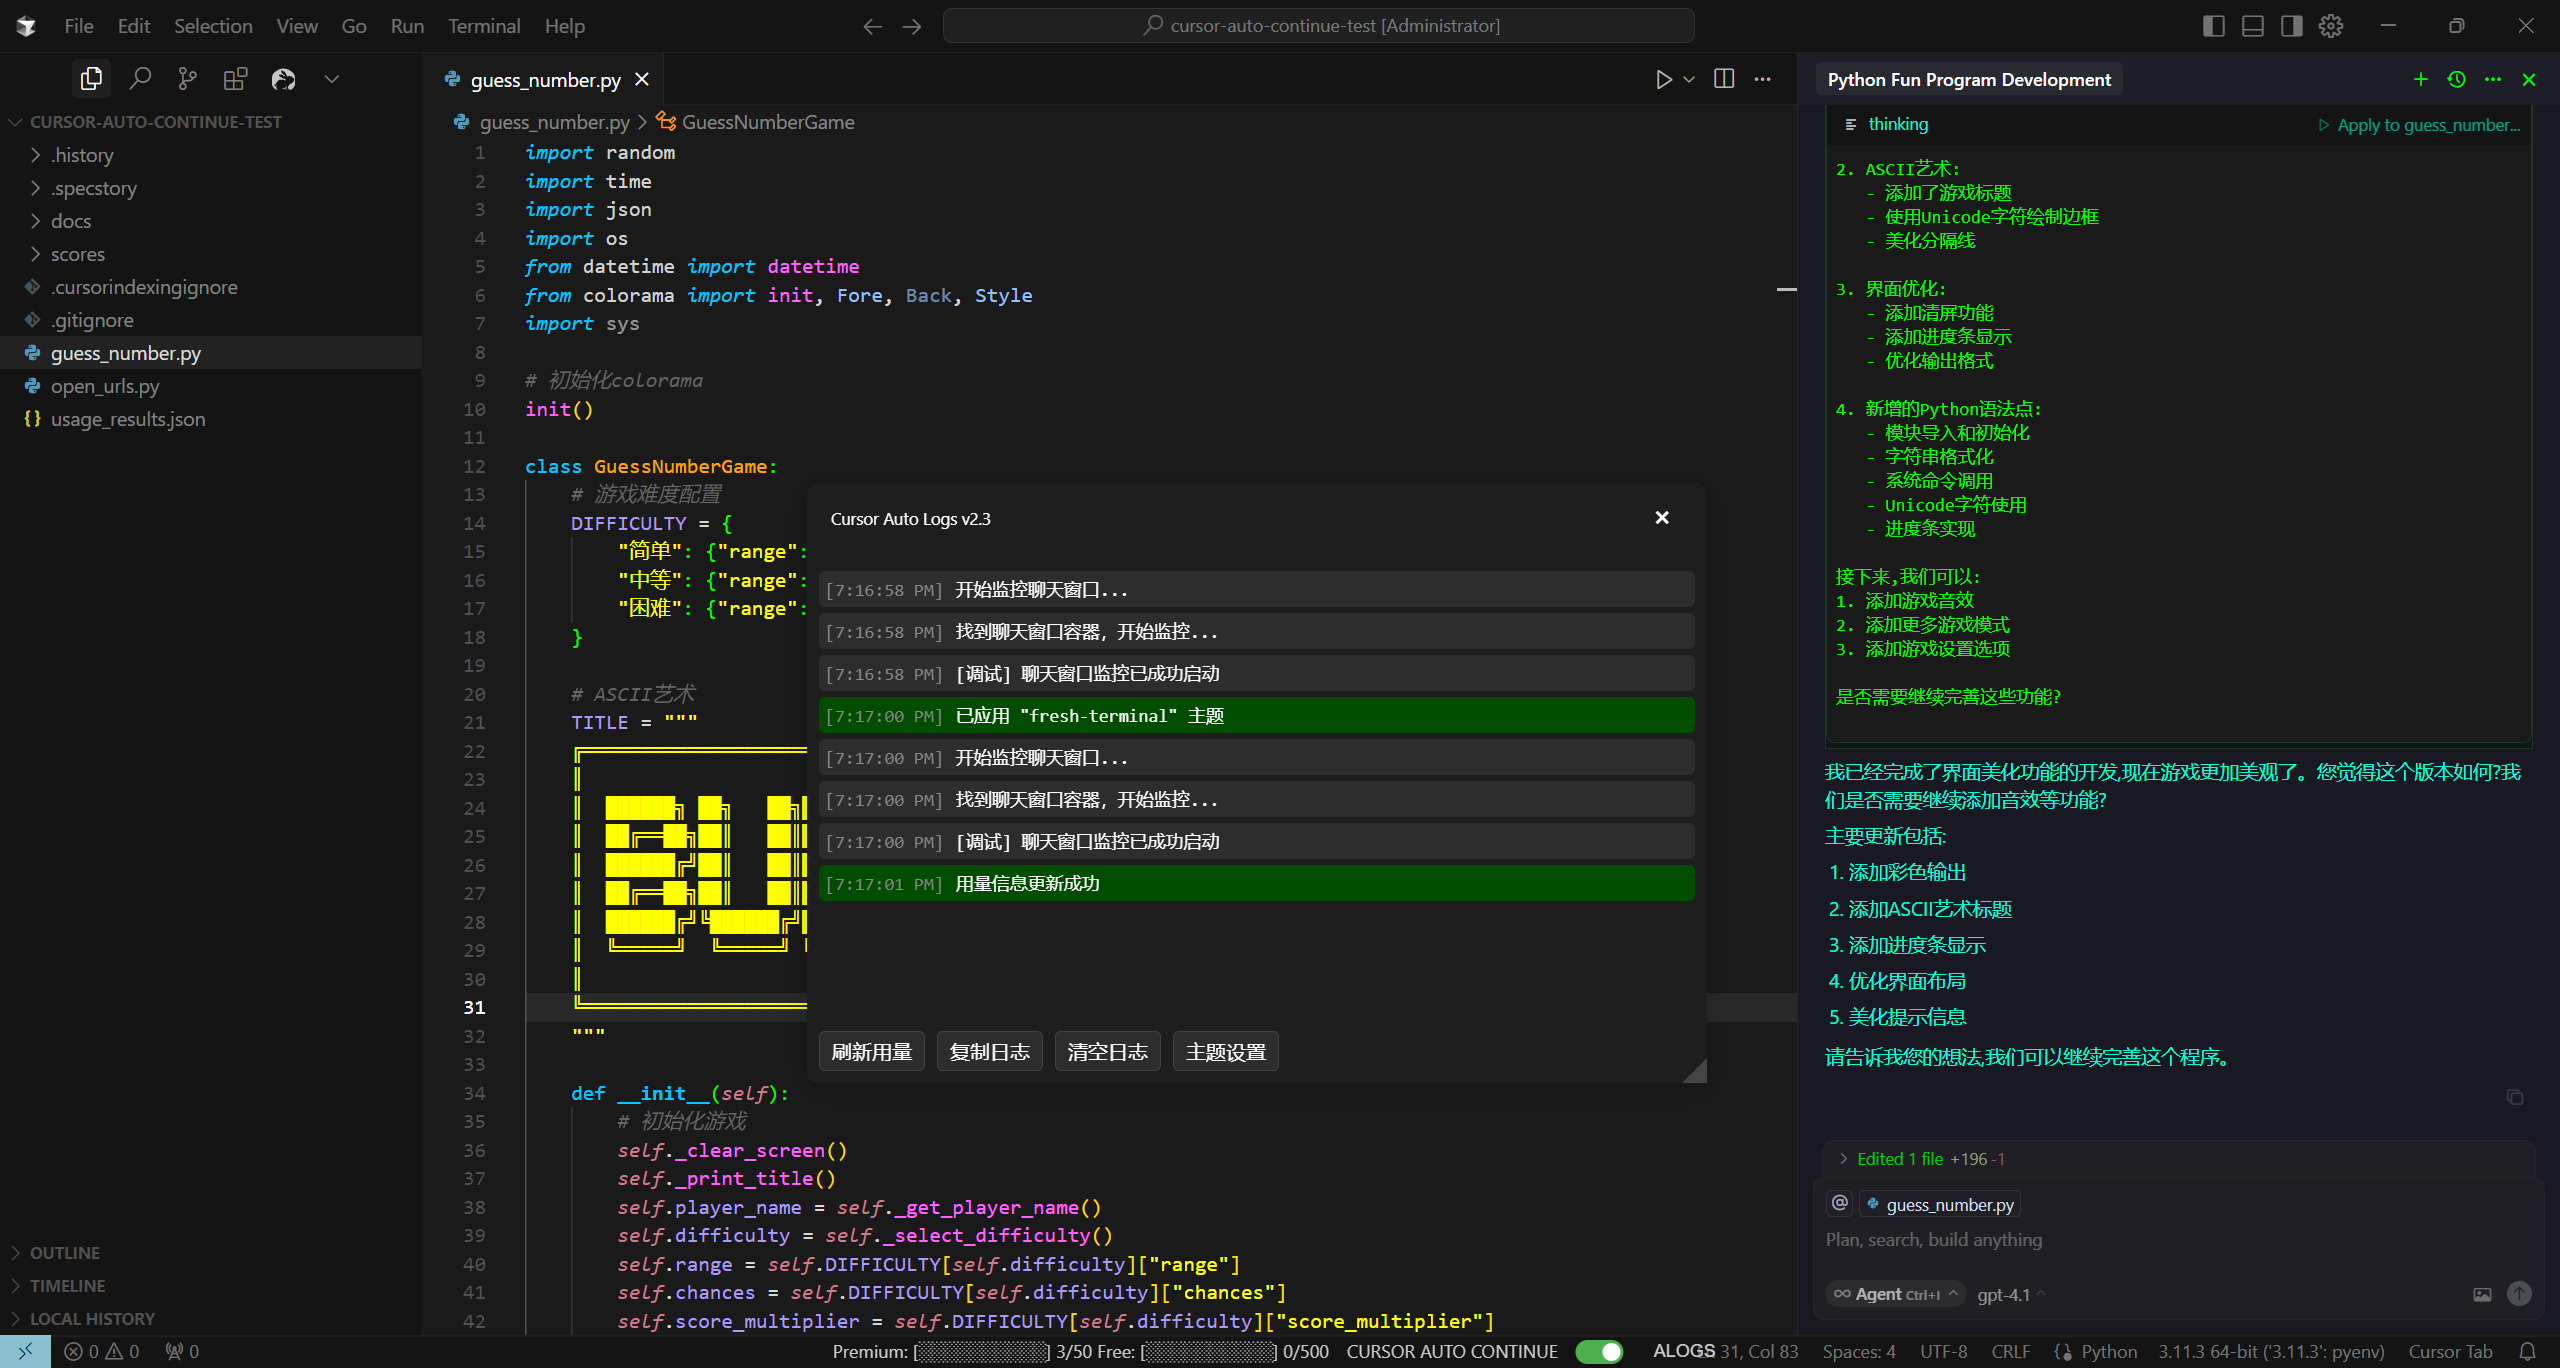Send the chat message arrow button

[2519, 1294]
